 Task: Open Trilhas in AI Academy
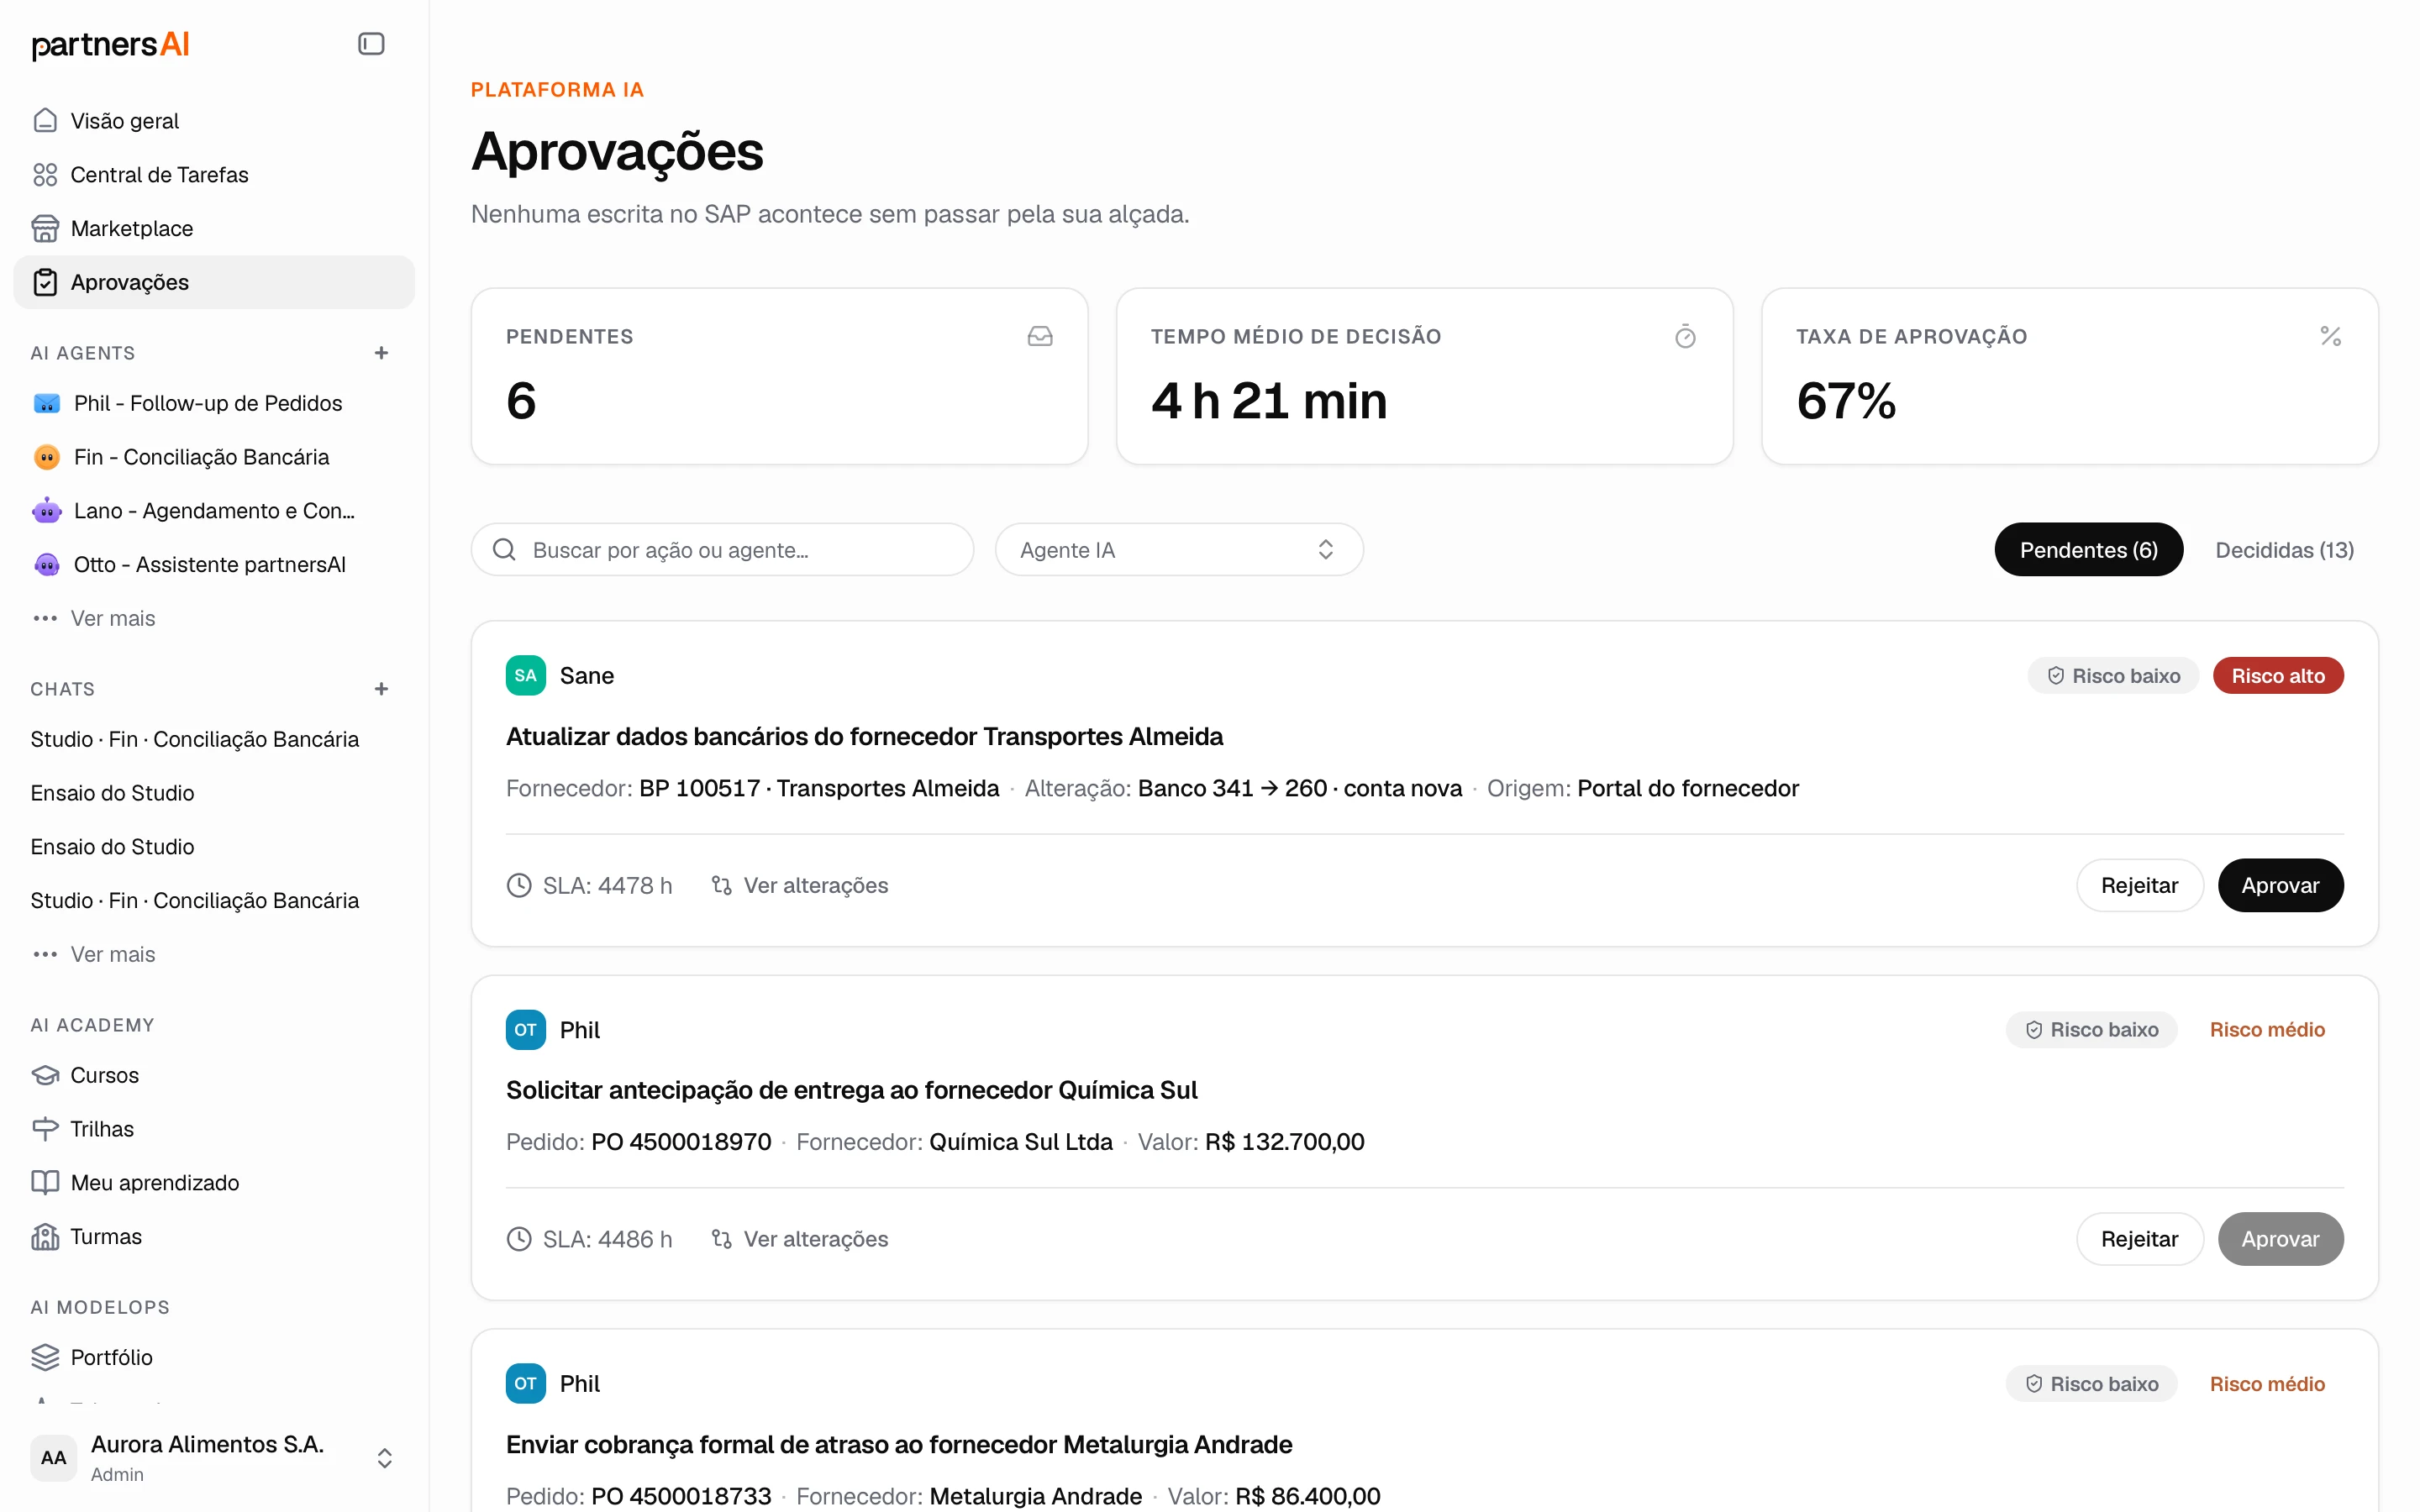point(214,1129)
